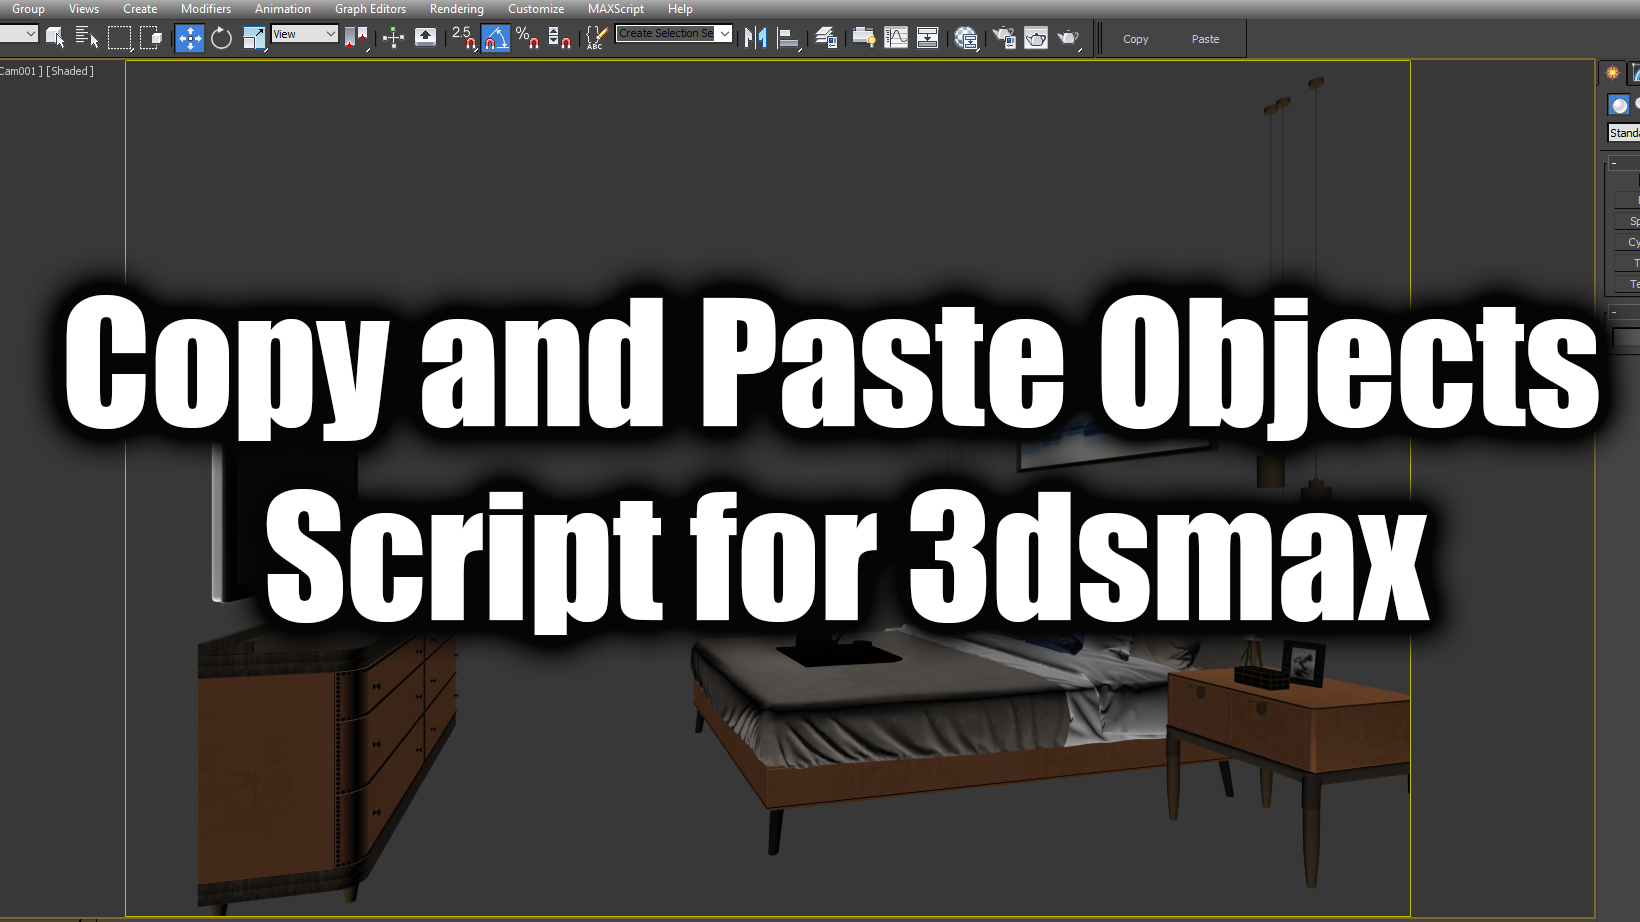Select the Geometry category button
1640x922 pixels.
click(1619, 105)
